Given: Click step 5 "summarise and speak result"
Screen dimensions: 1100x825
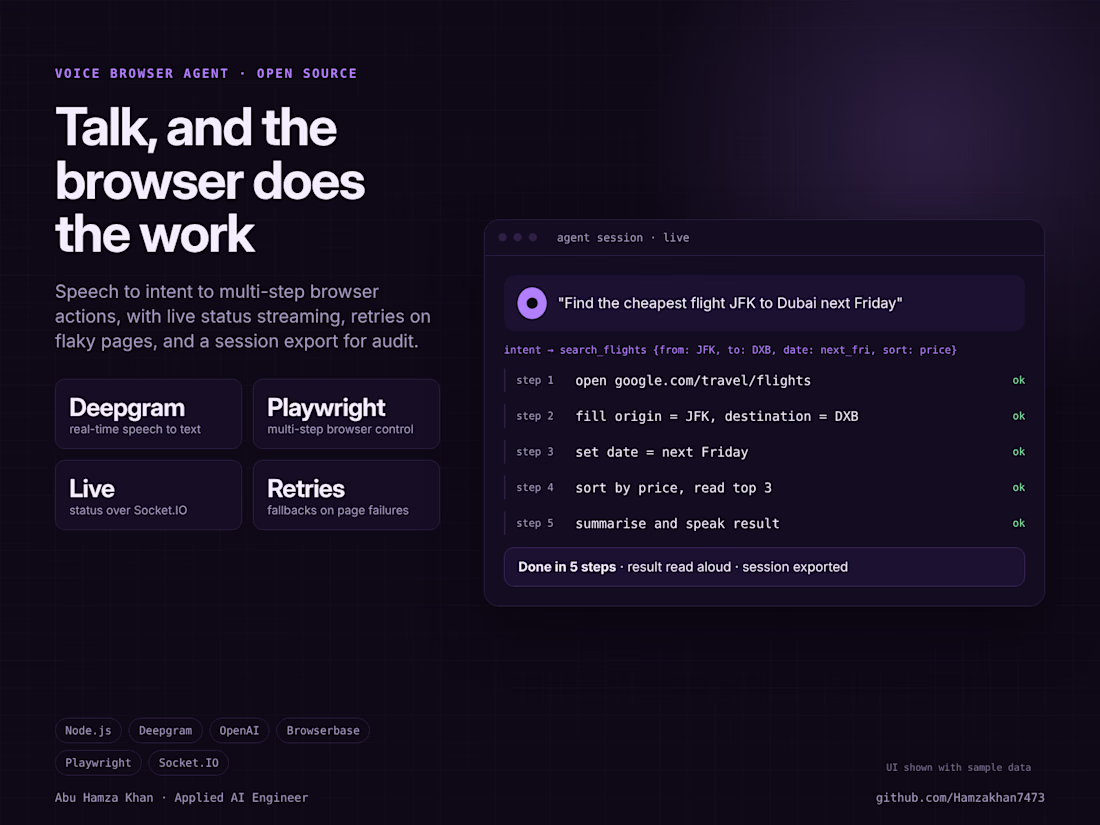Looking at the screenshot, I should (765, 523).
